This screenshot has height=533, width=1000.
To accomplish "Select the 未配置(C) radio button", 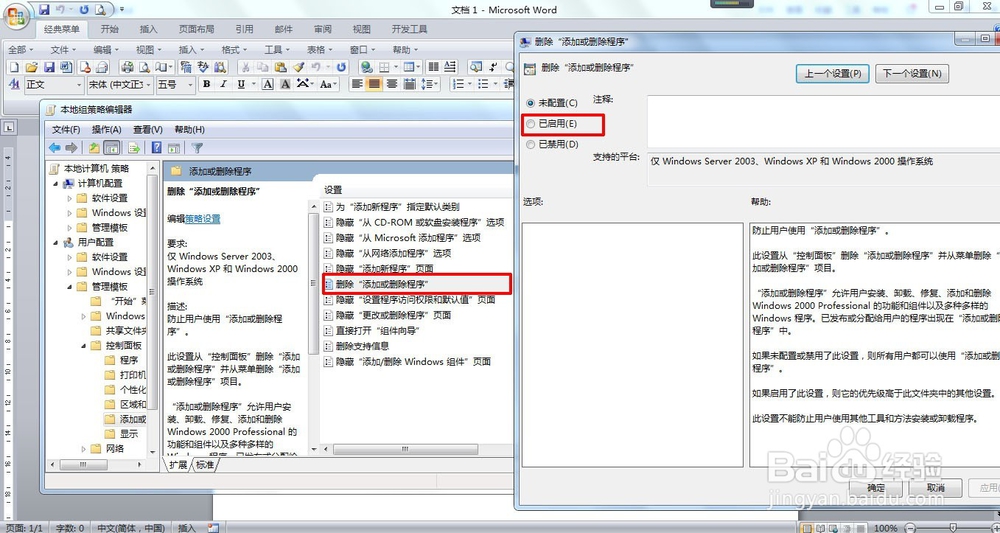I will click(x=531, y=103).
